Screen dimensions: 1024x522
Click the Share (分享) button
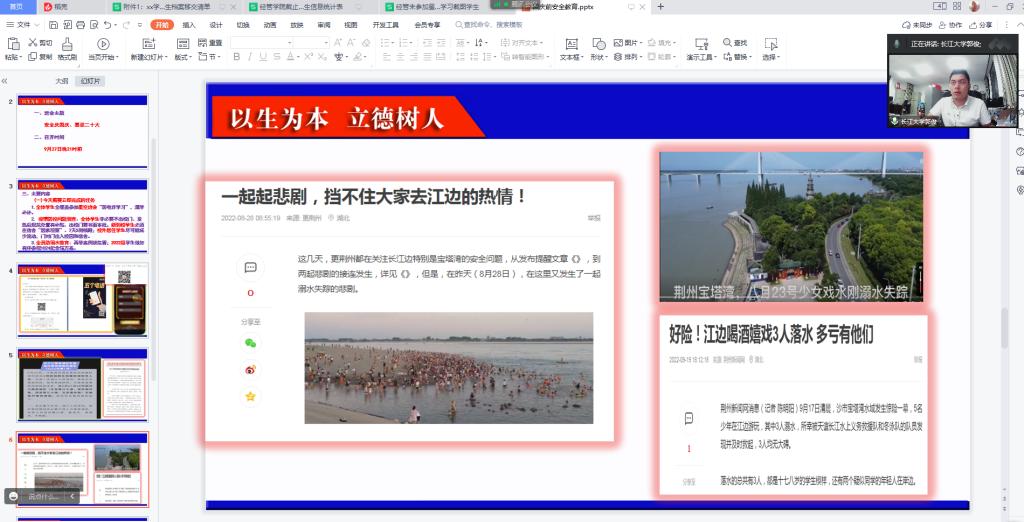[x=980, y=24]
